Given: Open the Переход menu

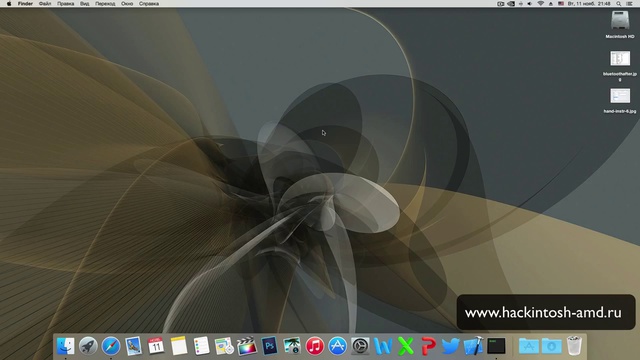Looking at the screenshot, I should coord(105,4).
